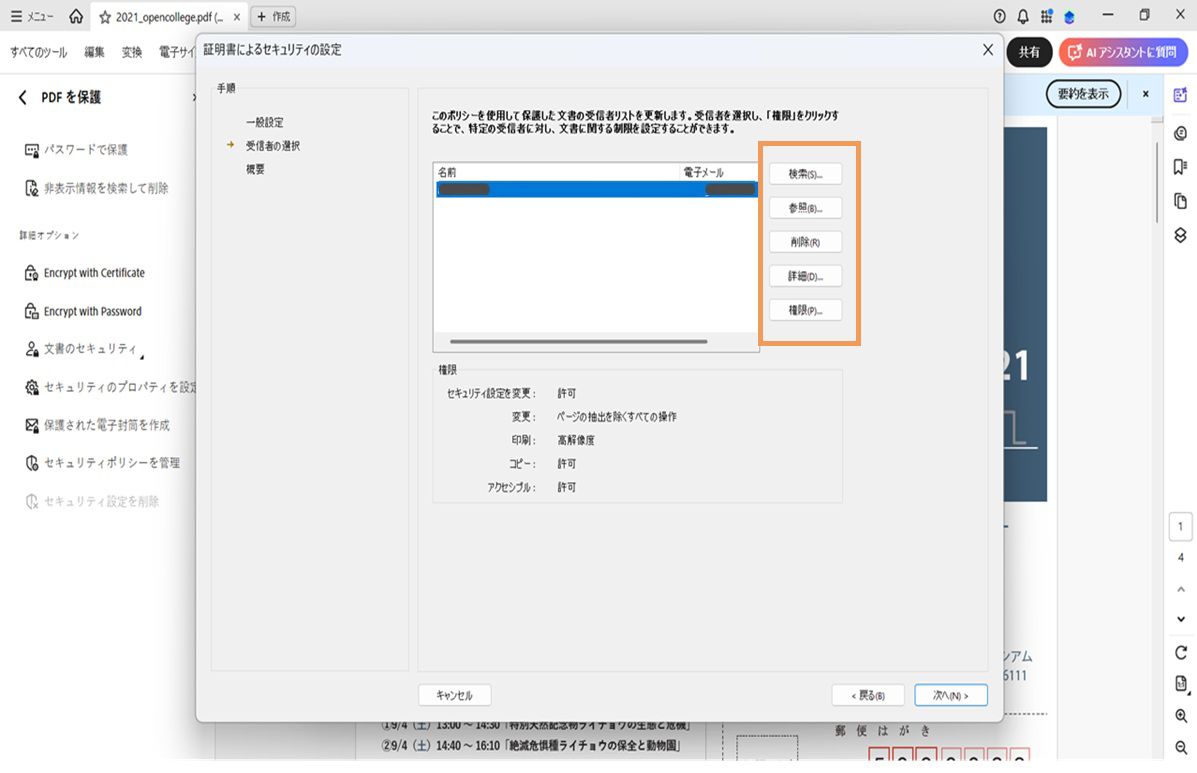
Task: Open セキュリティポリシーを管理
Action: tap(102, 463)
